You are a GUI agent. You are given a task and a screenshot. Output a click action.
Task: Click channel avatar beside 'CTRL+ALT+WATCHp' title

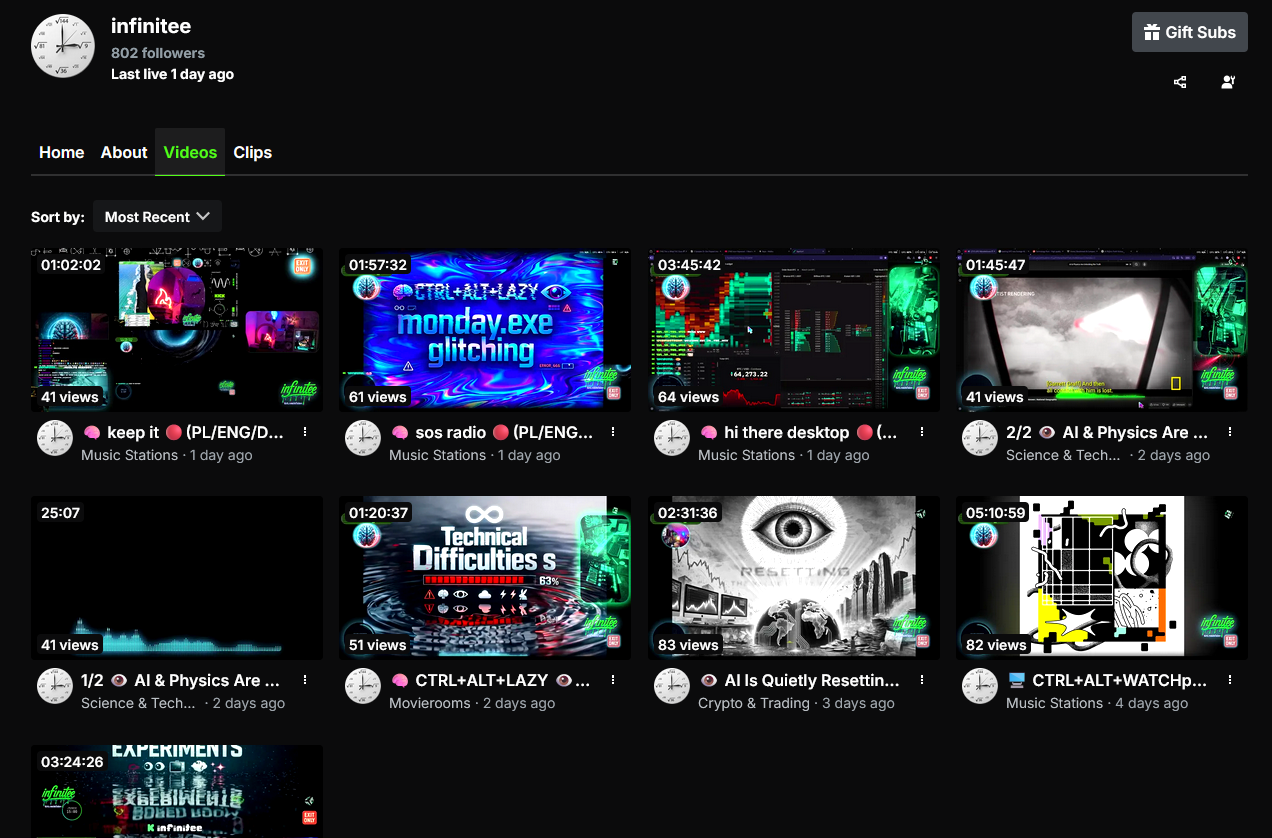tap(980, 686)
